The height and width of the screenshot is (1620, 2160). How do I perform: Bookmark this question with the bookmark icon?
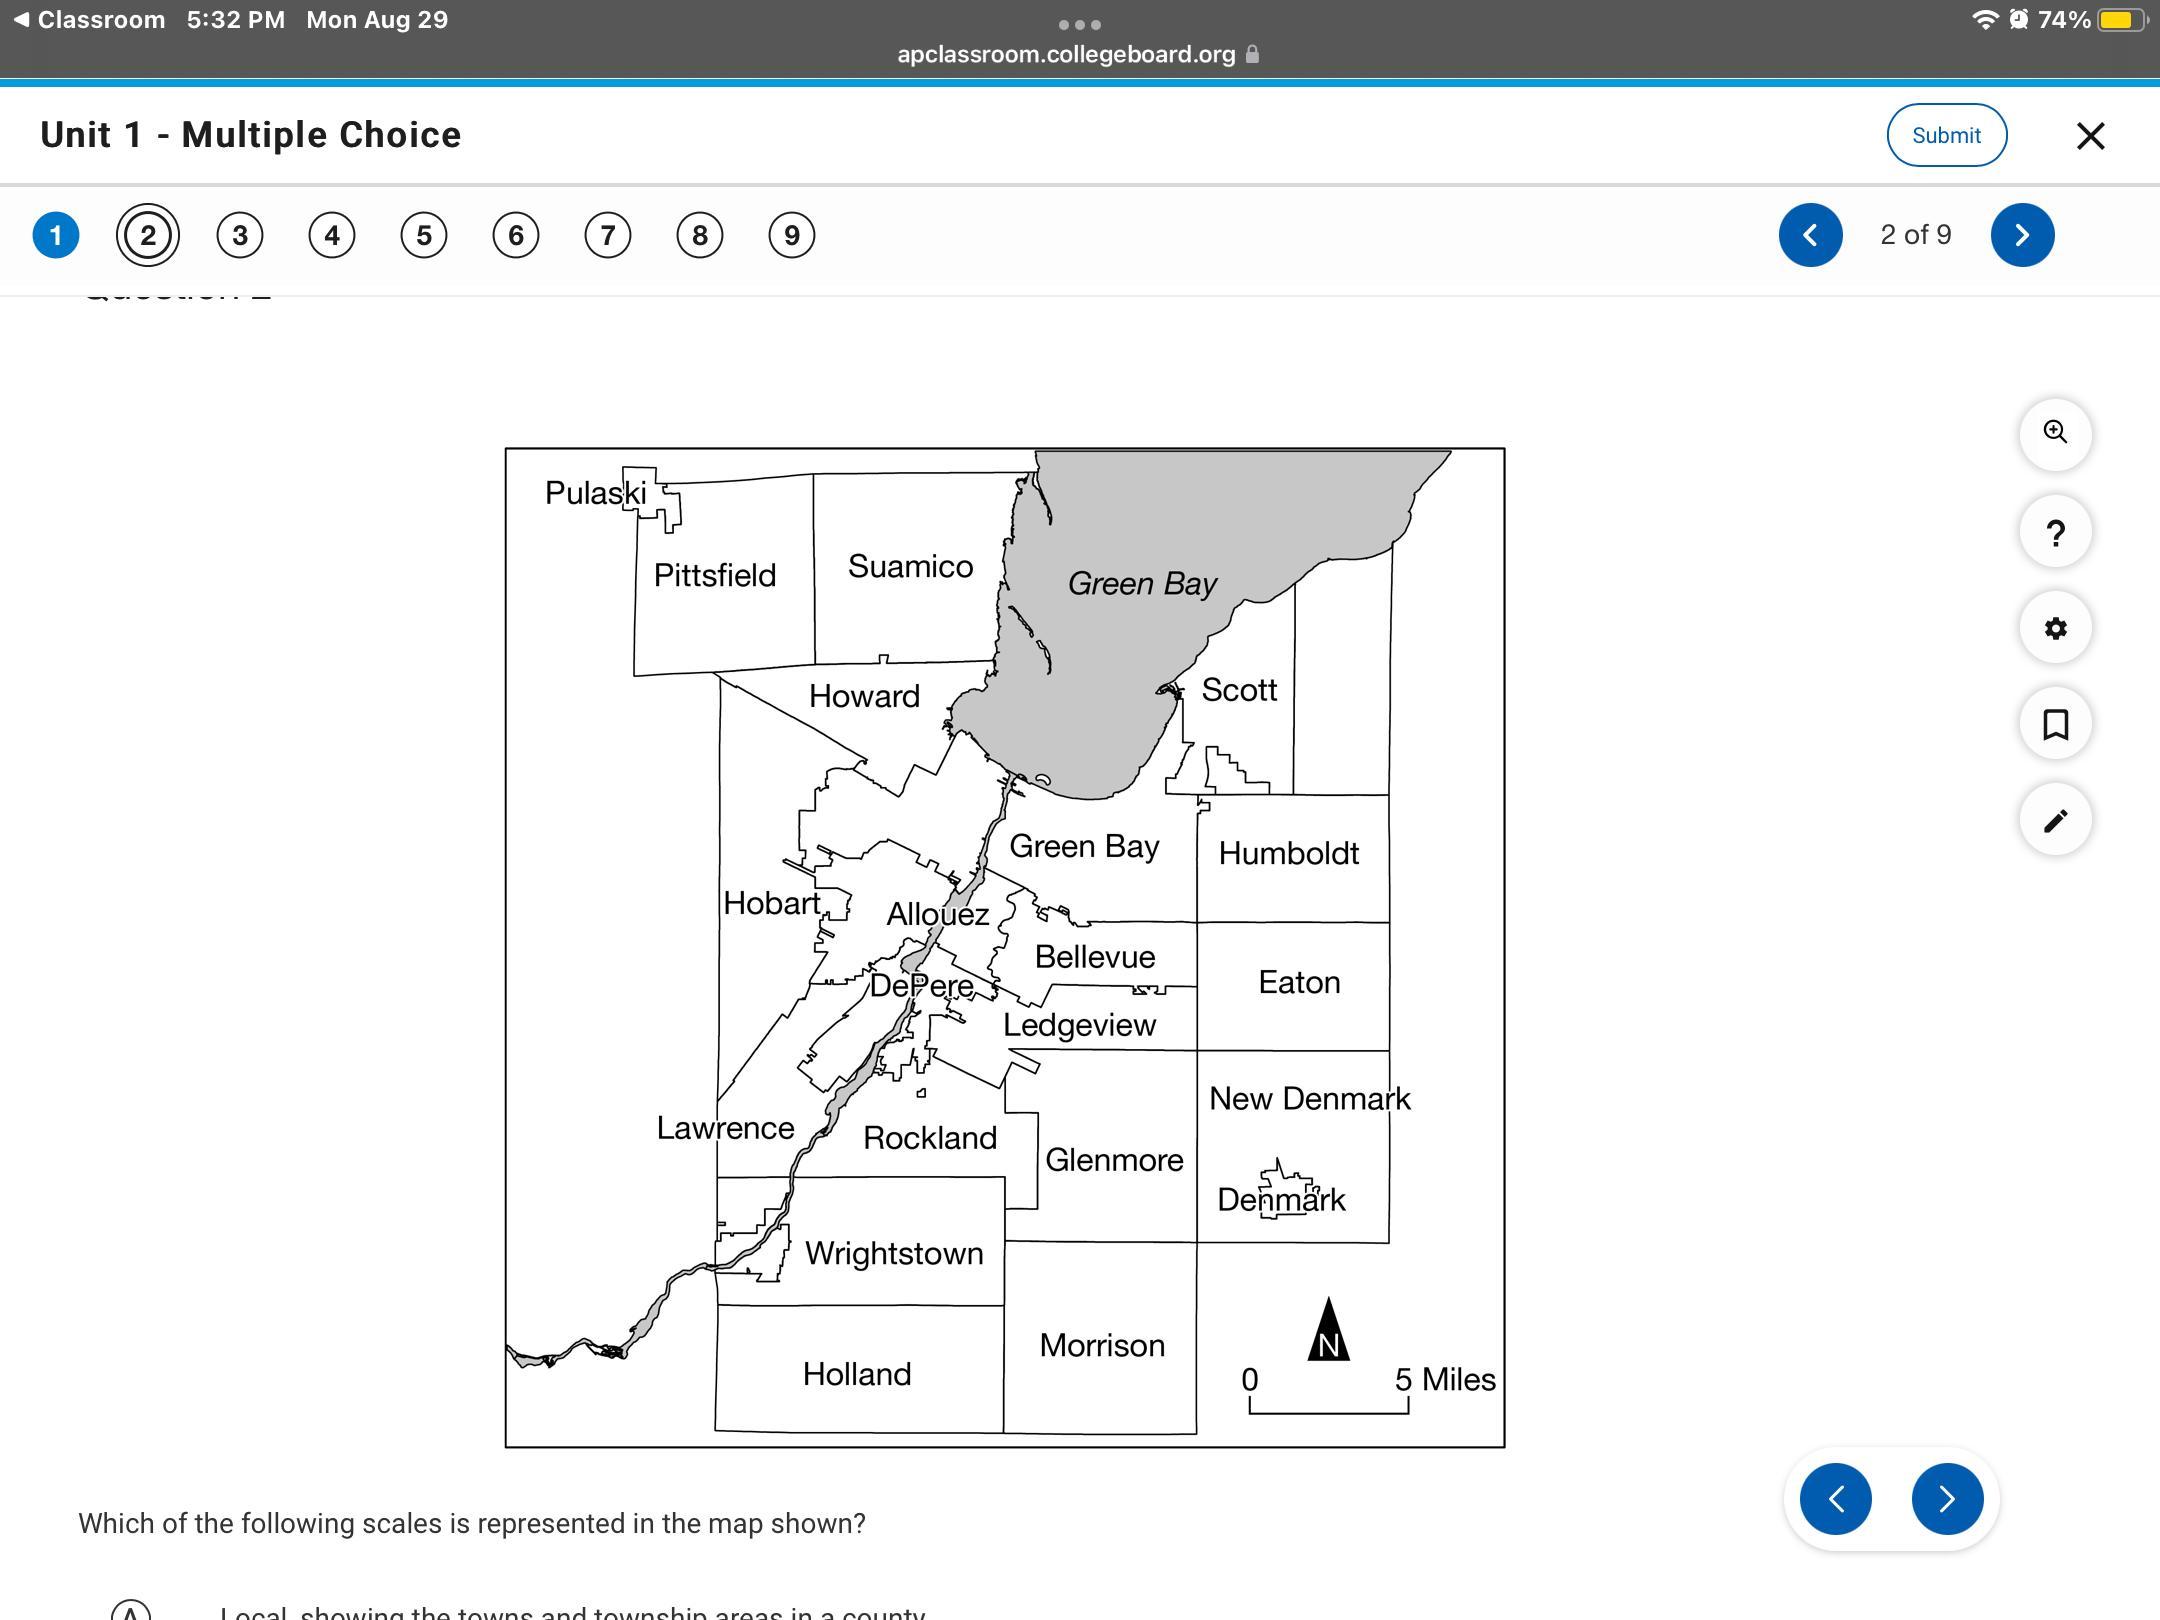pos(2055,724)
